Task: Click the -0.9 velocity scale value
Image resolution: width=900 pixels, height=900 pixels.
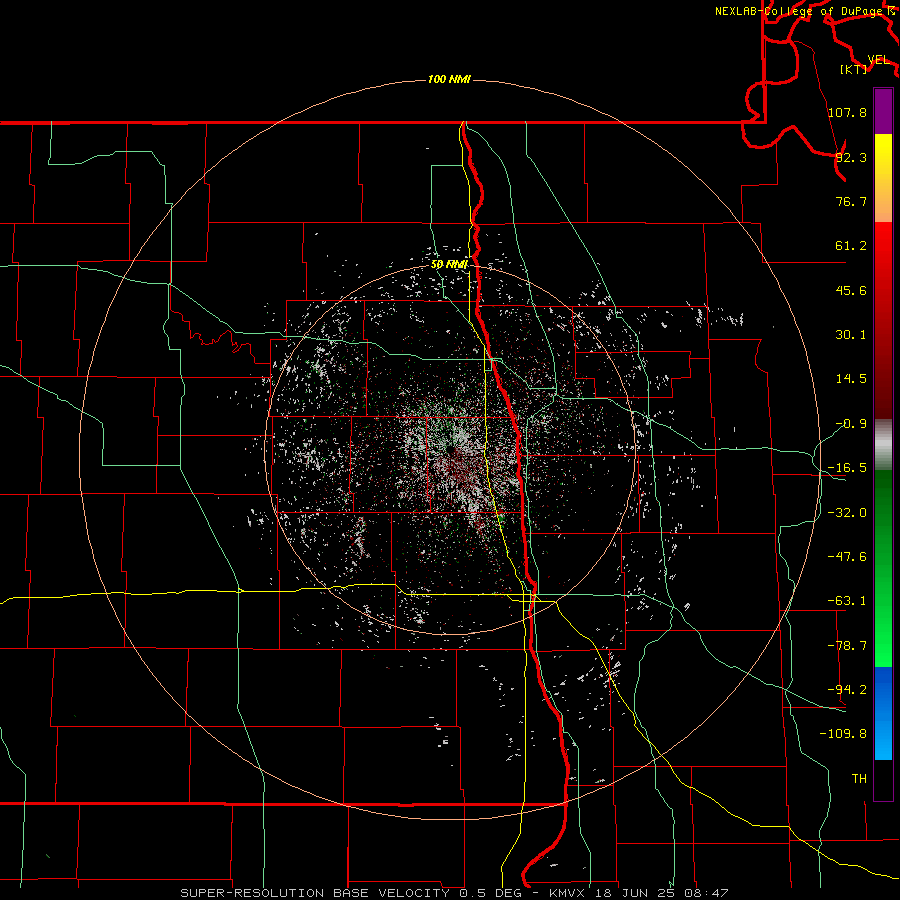Action: tap(851, 424)
